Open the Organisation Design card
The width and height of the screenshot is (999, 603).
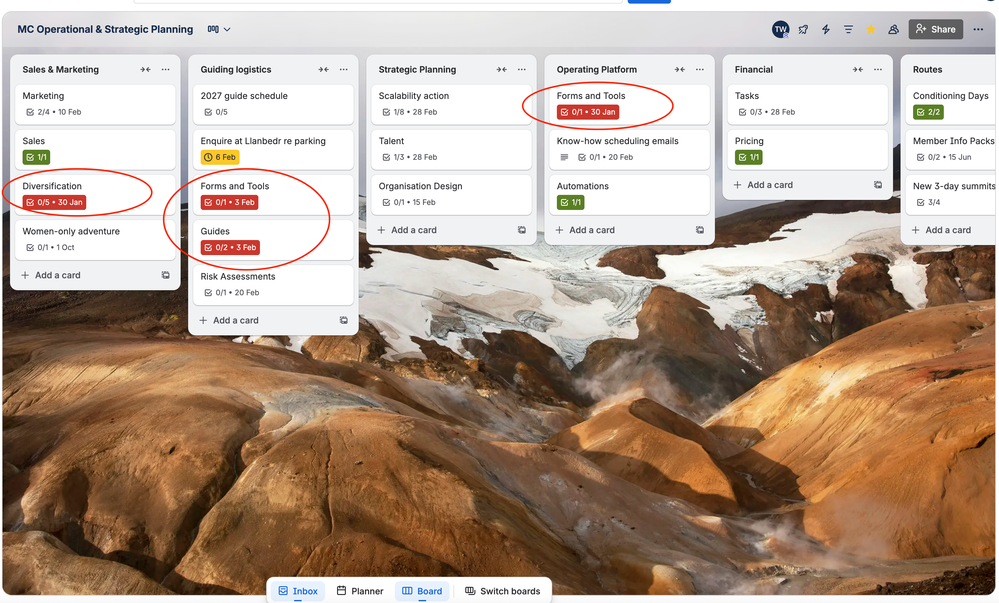point(452,194)
